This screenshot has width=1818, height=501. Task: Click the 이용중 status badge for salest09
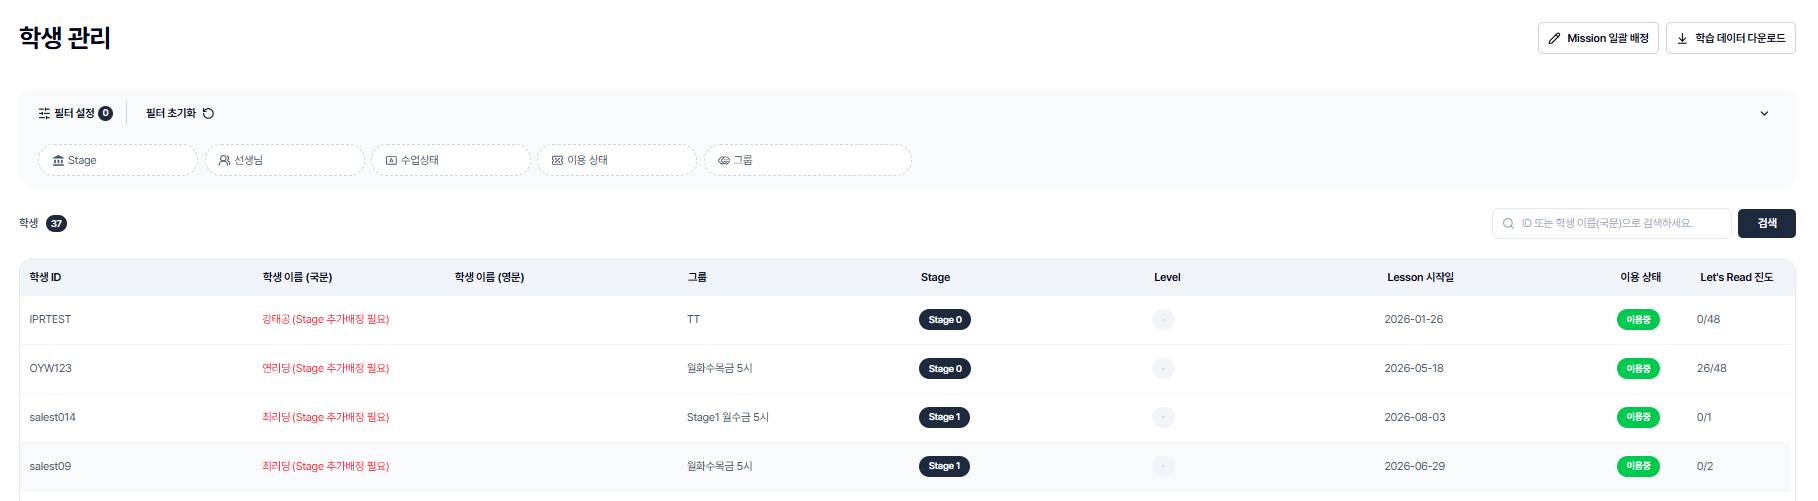[1638, 466]
